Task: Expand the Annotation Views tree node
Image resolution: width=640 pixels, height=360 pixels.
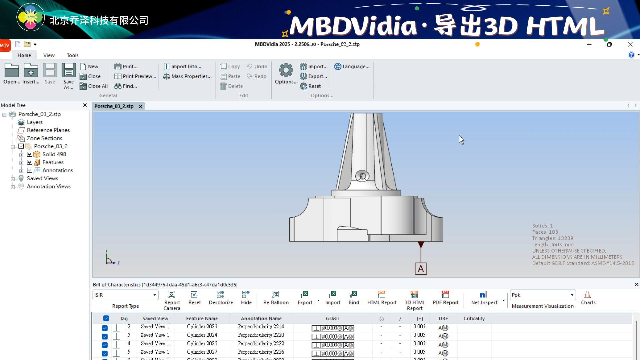Action: point(13,187)
